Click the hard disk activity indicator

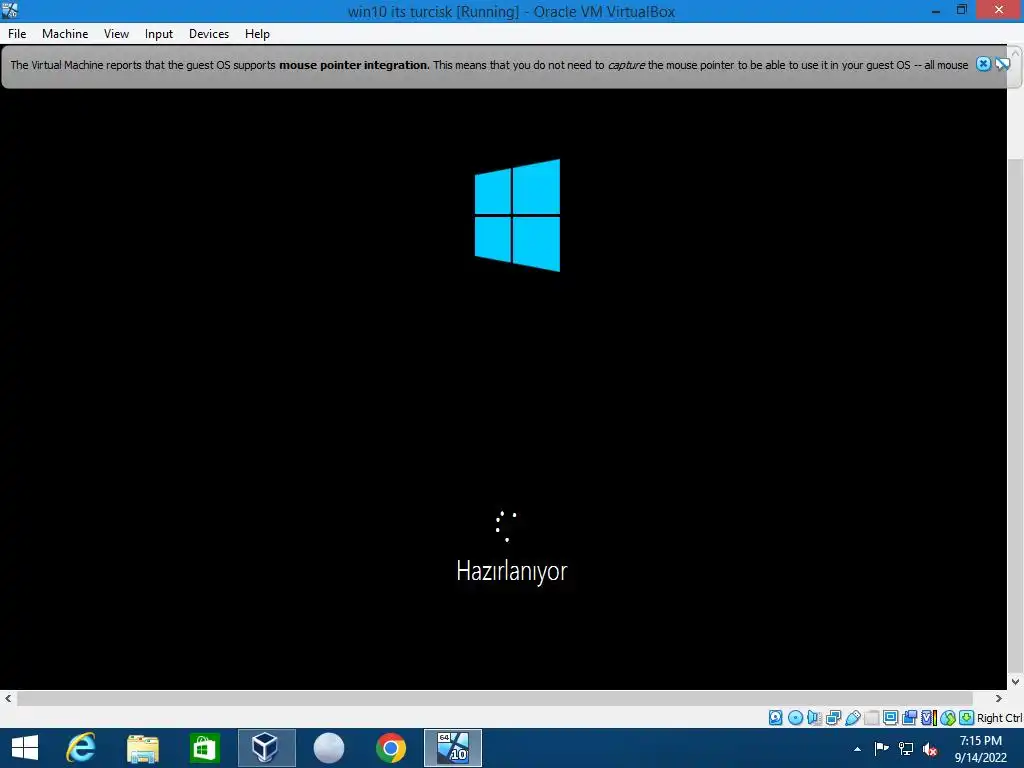(x=776, y=718)
